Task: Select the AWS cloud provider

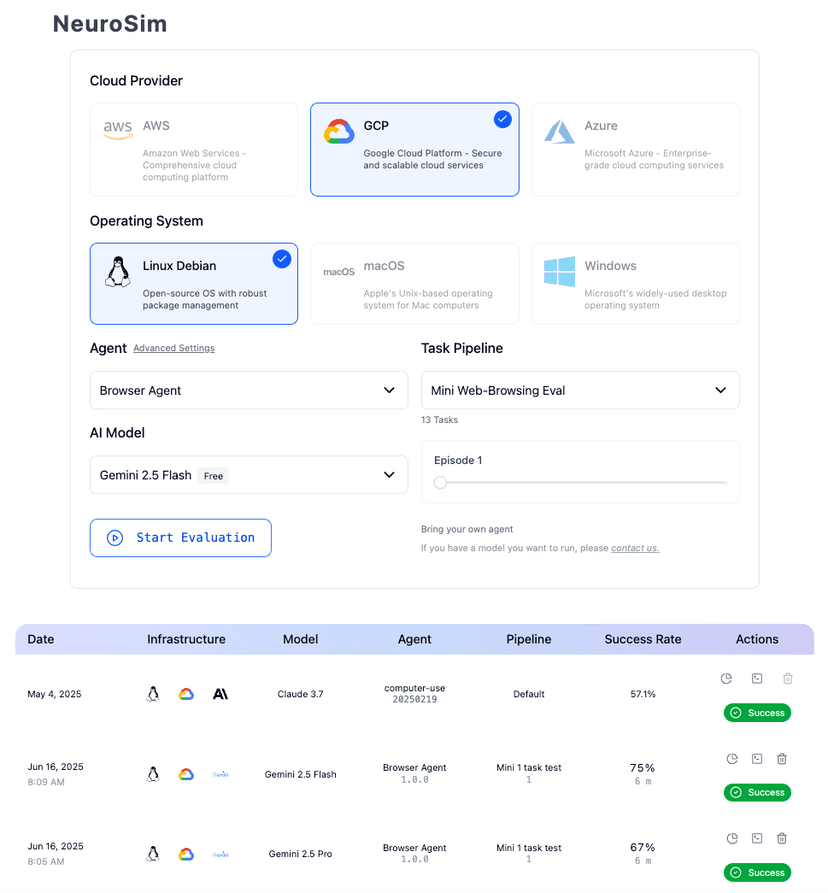Action: pos(193,150)
